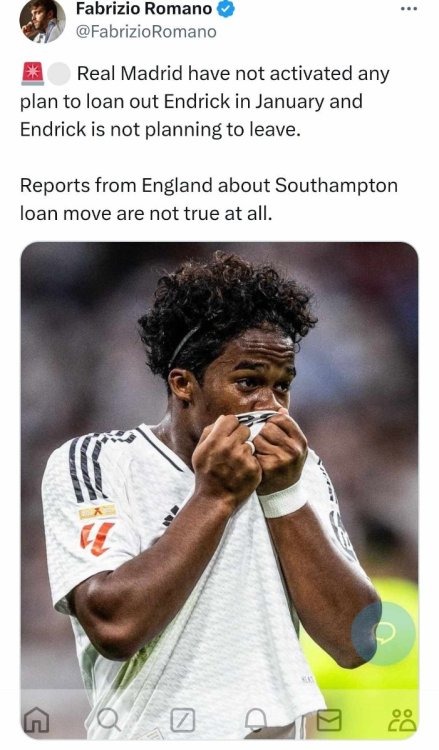The image size is (439, 750).
Task: Open the Endrick photo attached to tweet
Action: click(x=220, y=491)
